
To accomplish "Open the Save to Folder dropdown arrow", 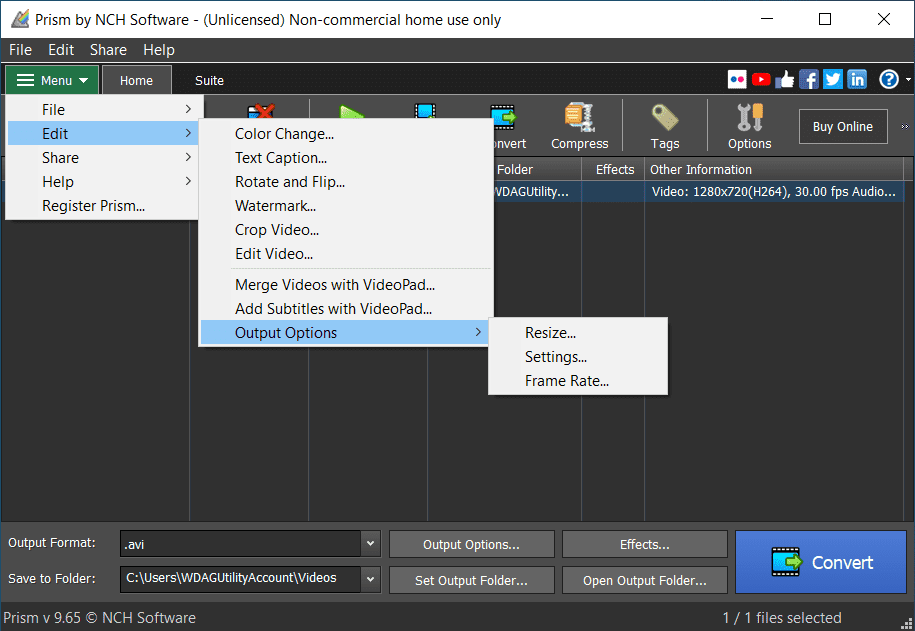I will click(370, 580).
